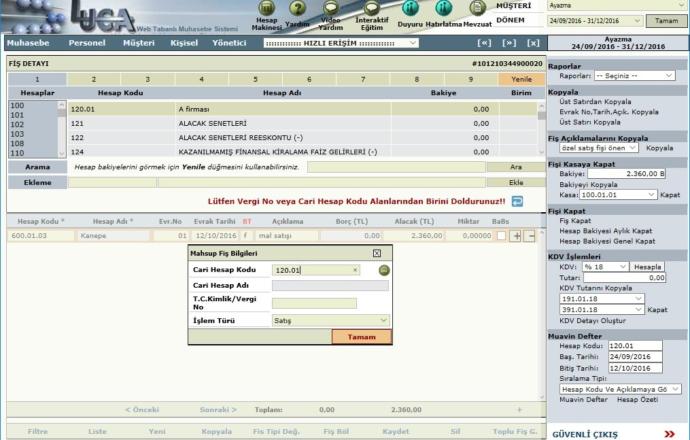Image resolution: width=690 pixels, height=440 pixels.
Task: Open the Müşteri Ayazma dropdown at top
Action: (x=618, y=5)
